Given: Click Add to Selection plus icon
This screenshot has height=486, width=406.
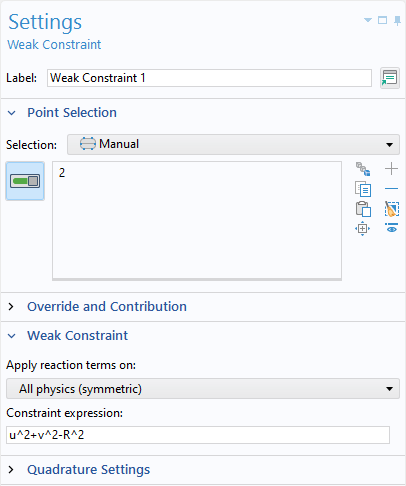Looking at the screenshot, I should pyautogui.click(x=391, y=169).
